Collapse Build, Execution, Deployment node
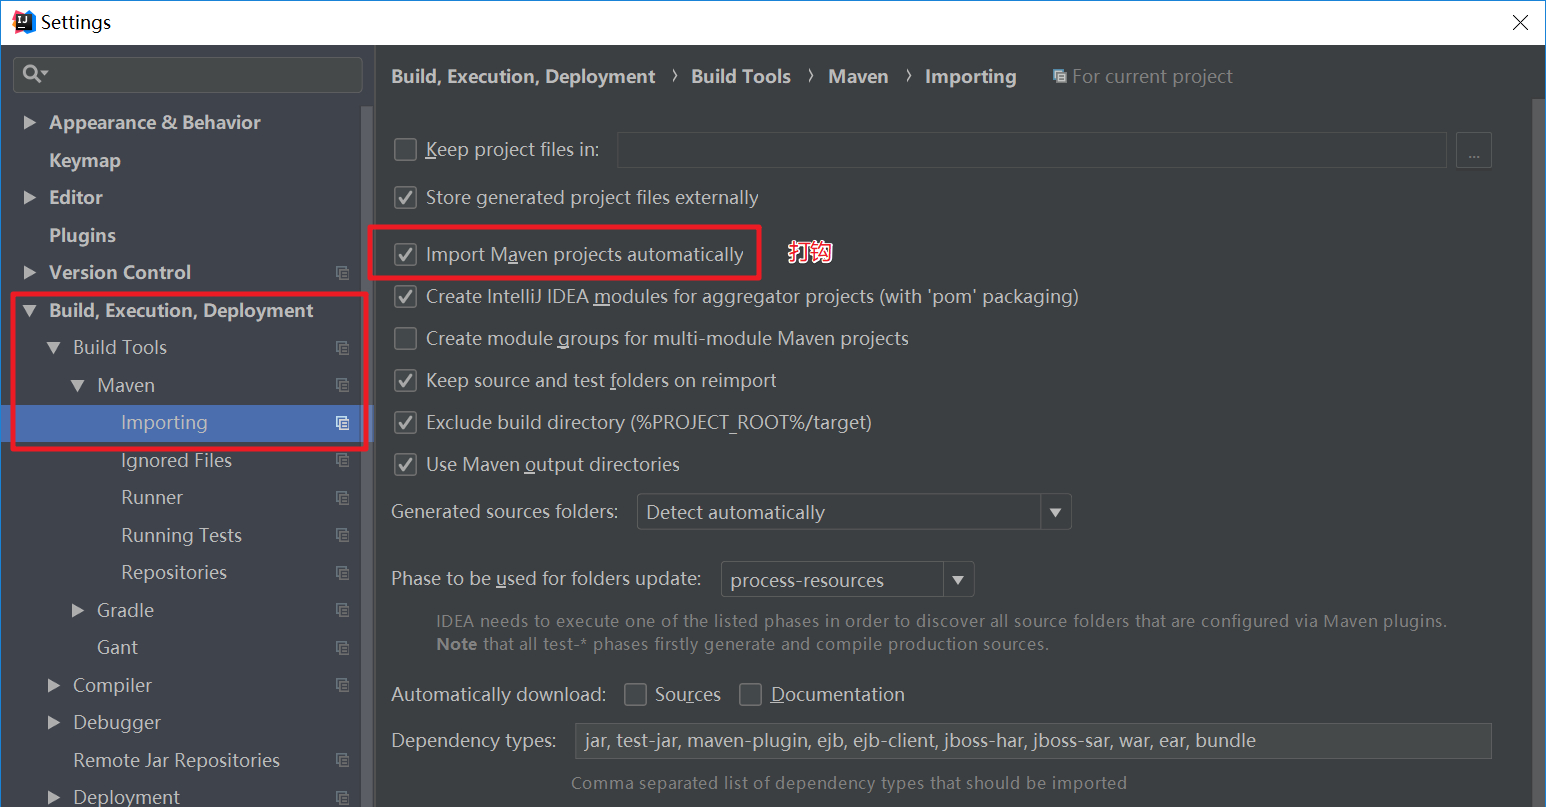Viewport: 1546px width, 807px height. (x=30, y=311)
